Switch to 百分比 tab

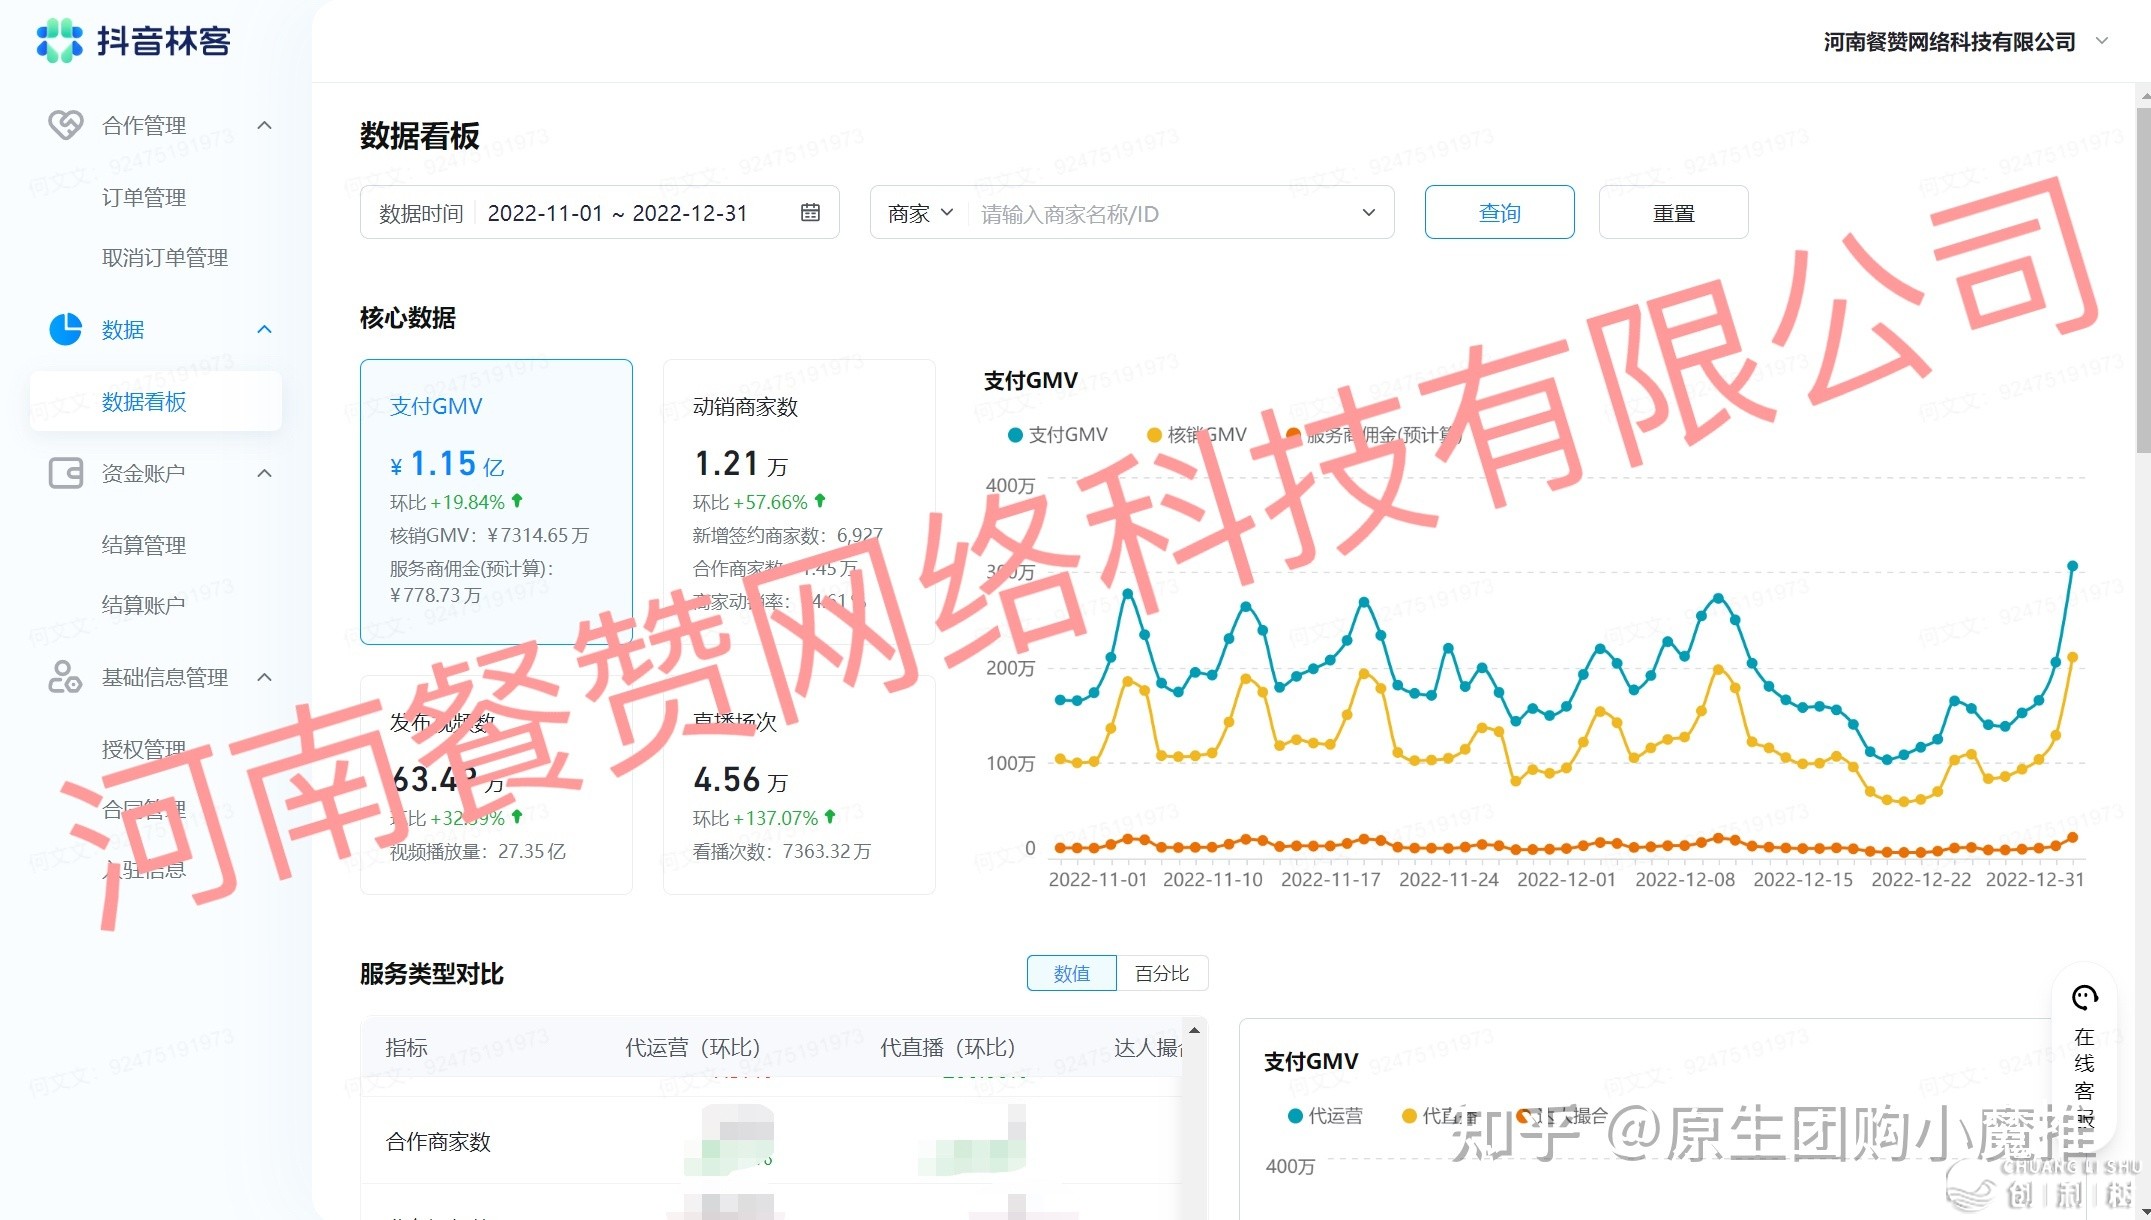point(1161,973)
